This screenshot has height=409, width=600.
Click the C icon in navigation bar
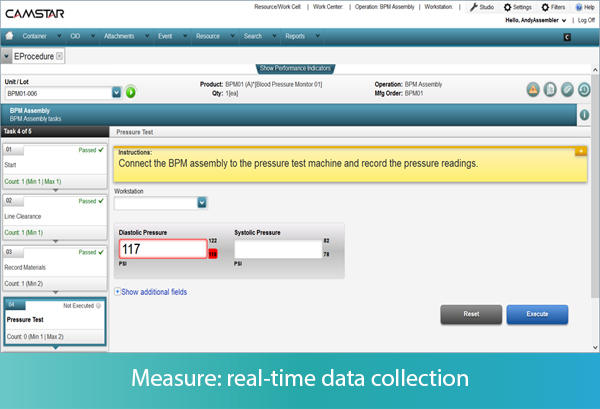pos(567,37)
